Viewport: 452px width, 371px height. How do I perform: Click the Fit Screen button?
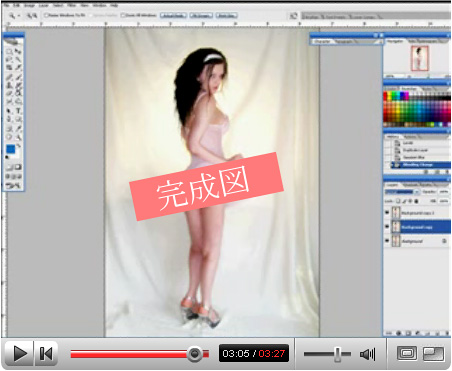[201, 15]
